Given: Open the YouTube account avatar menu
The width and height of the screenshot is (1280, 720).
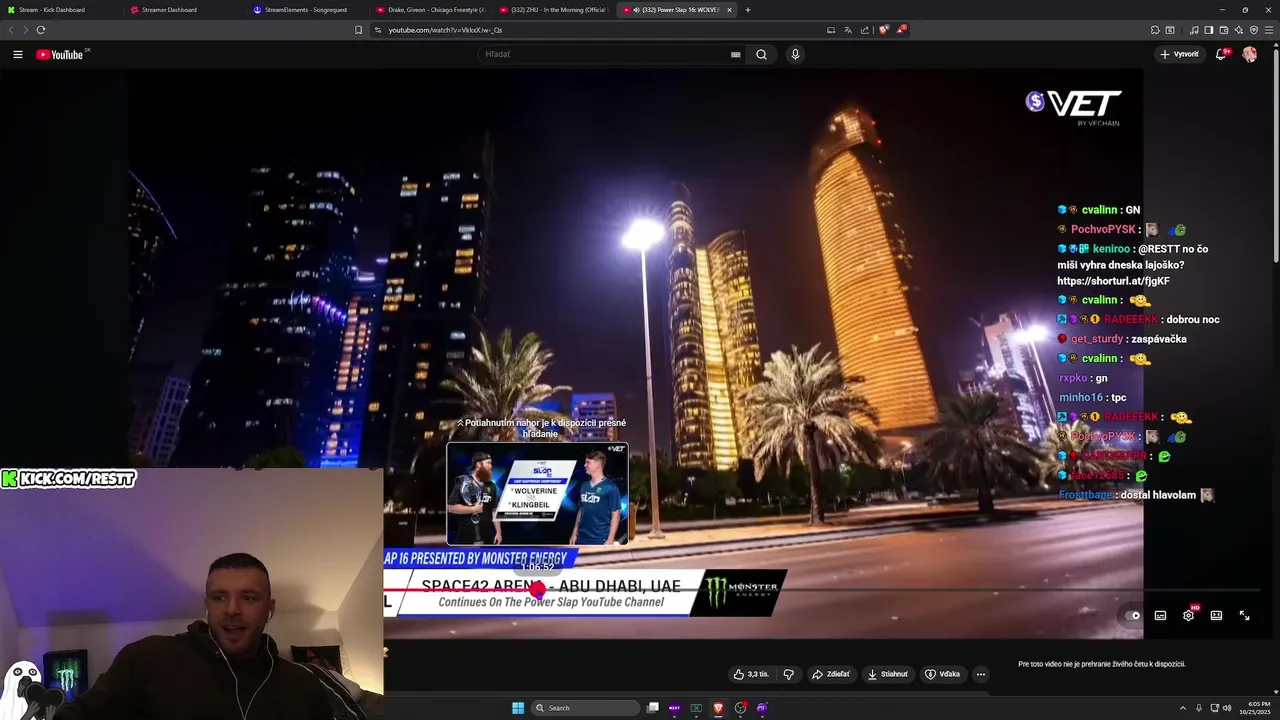Looking at the screenshot, I should click(1249, 54).
